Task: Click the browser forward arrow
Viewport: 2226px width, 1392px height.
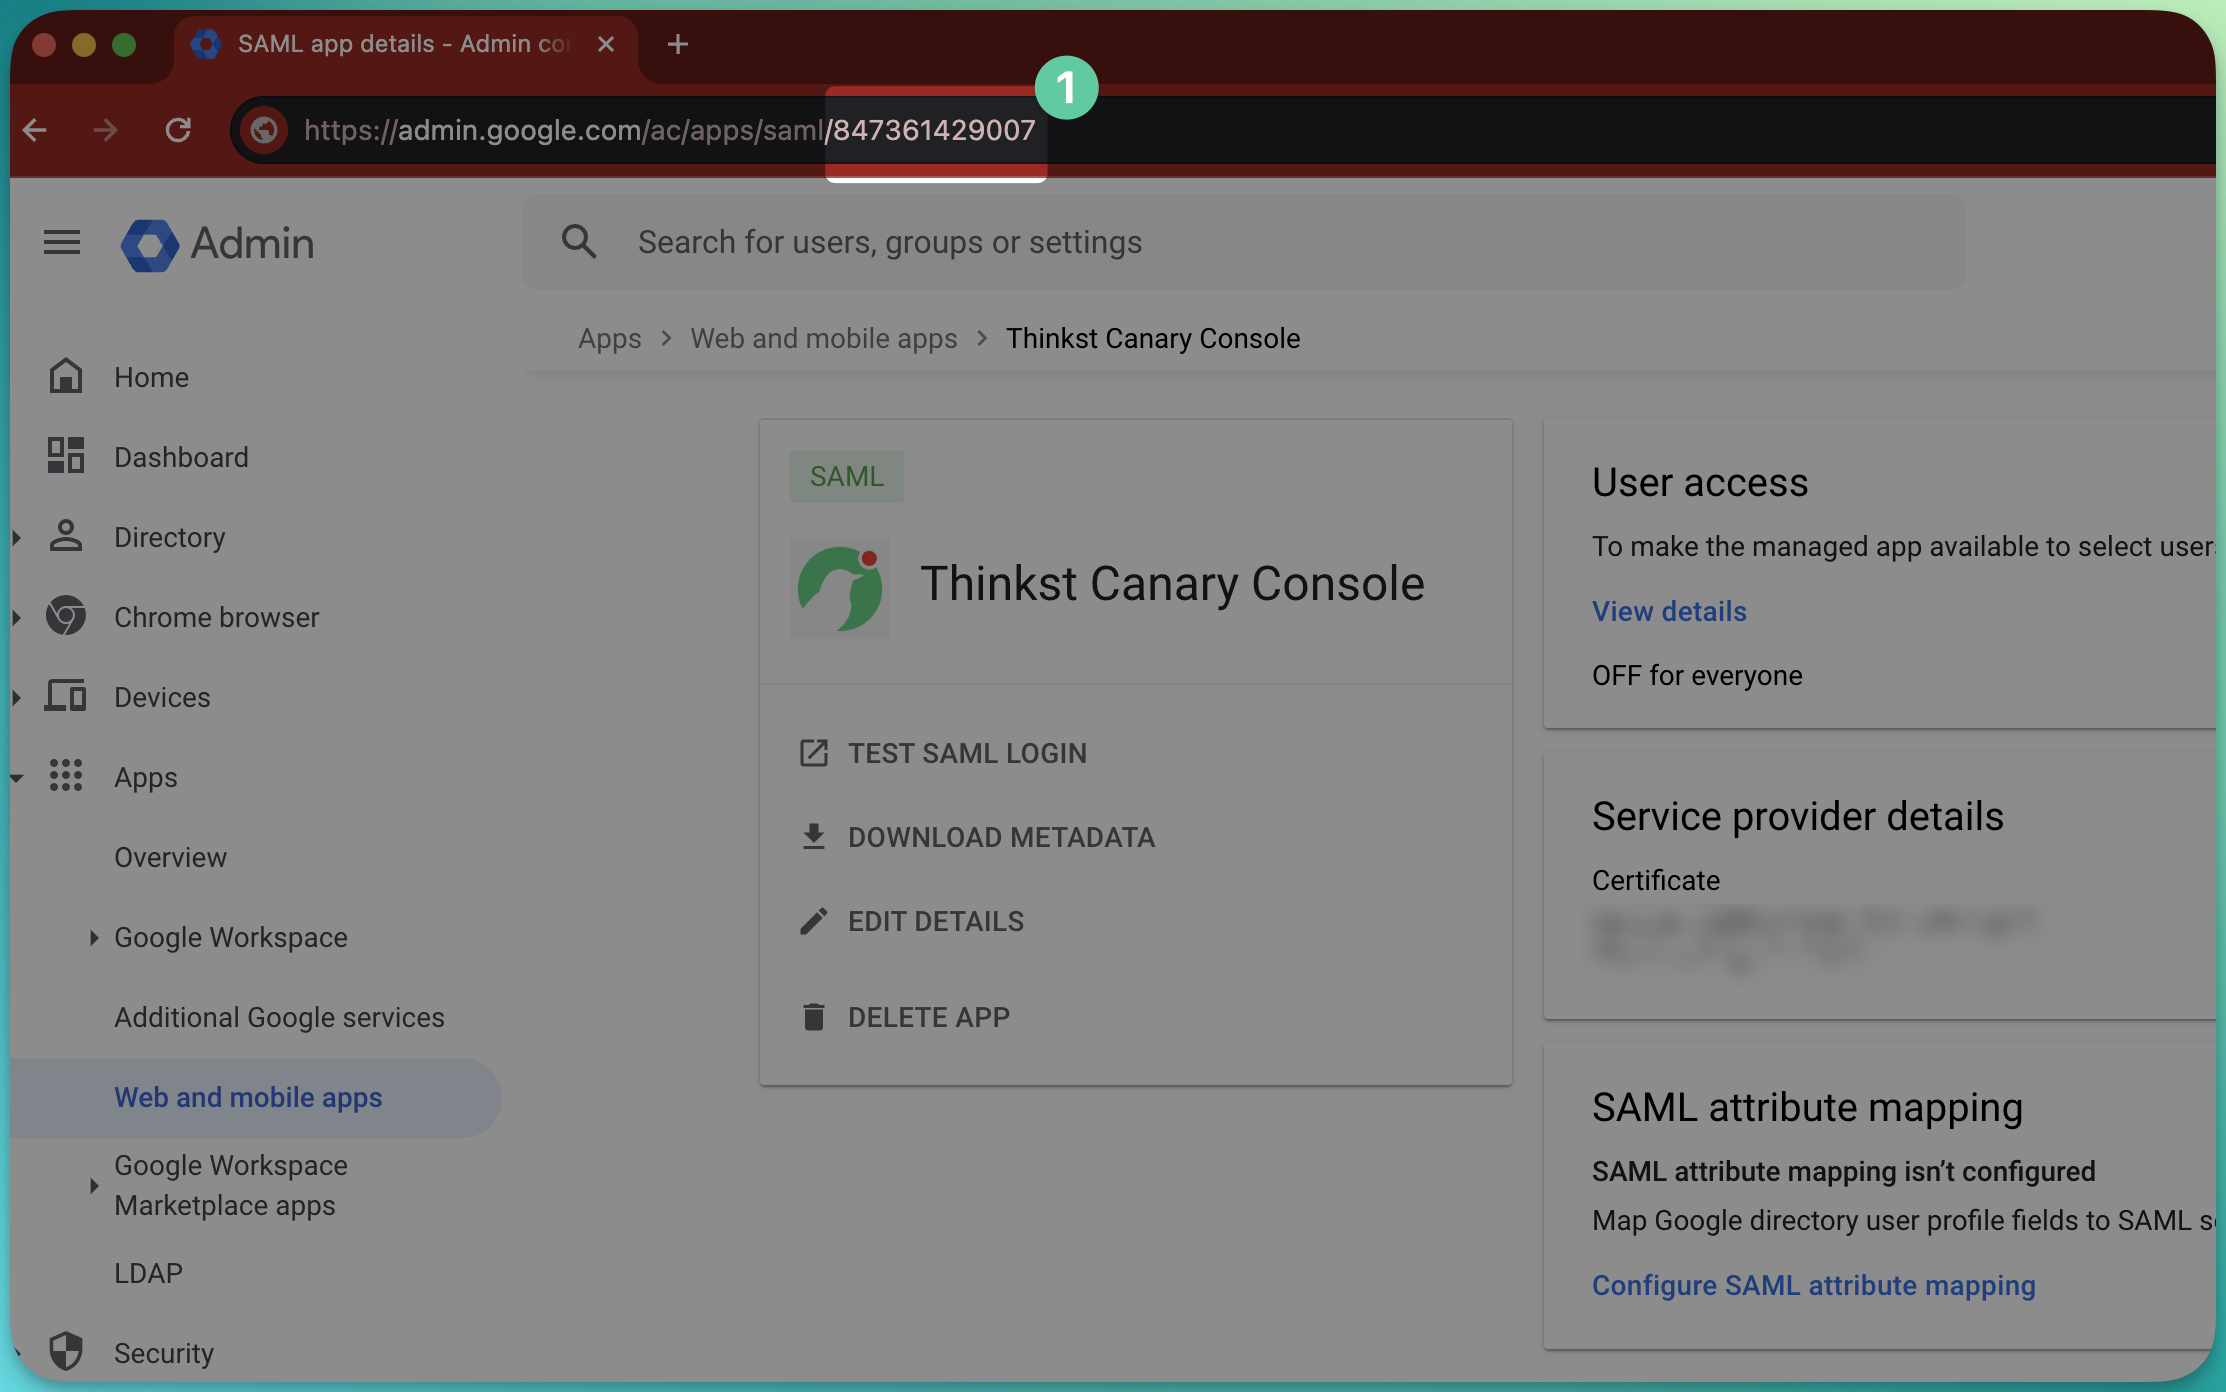Action: [x=105, y=130]
